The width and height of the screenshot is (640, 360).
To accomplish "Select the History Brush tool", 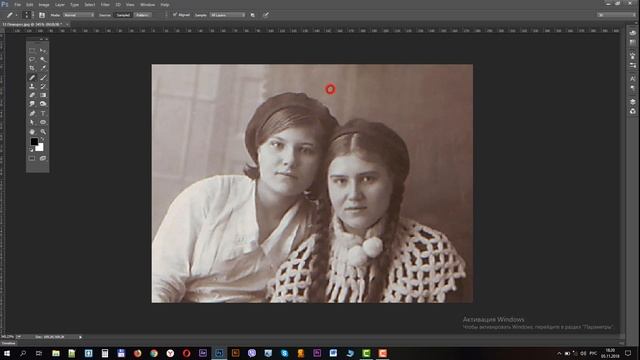I will pyautogui.click(x=43, y=86).
